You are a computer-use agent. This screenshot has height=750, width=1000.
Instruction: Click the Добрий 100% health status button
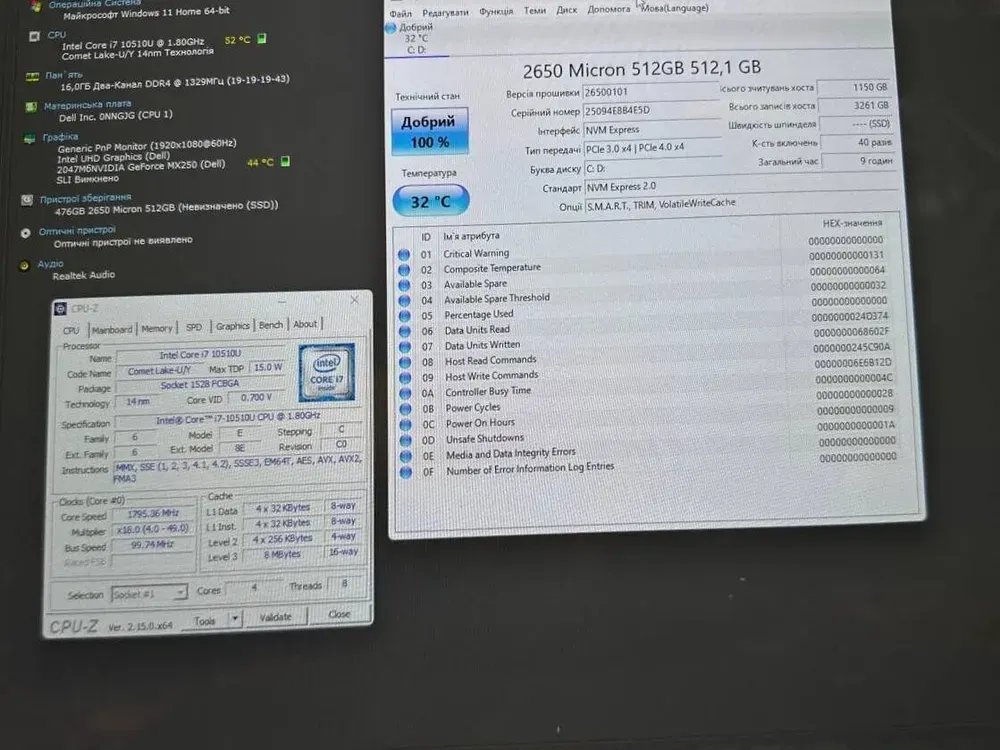pyautogui.click(x=428, y=132)
